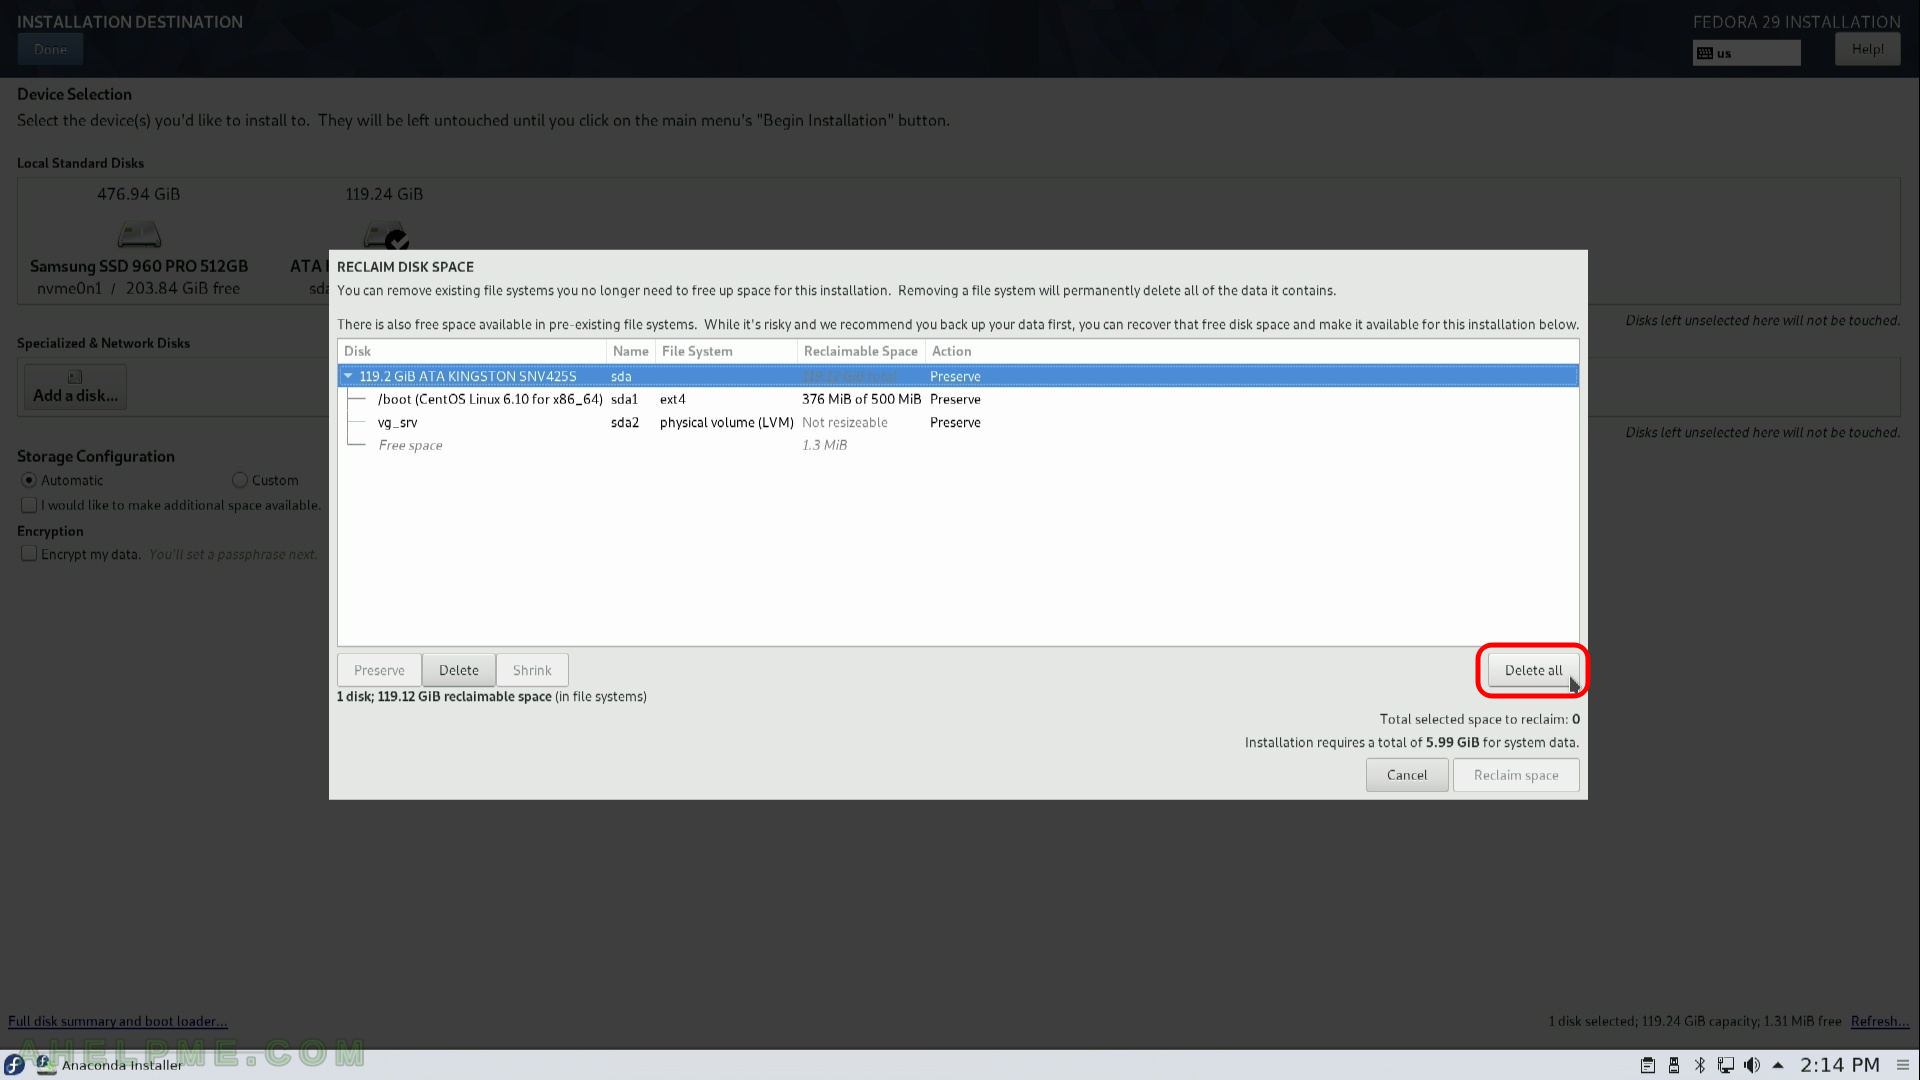Toggle make additional space available checkbox
1920x1080 pixels.
[29, 505]
